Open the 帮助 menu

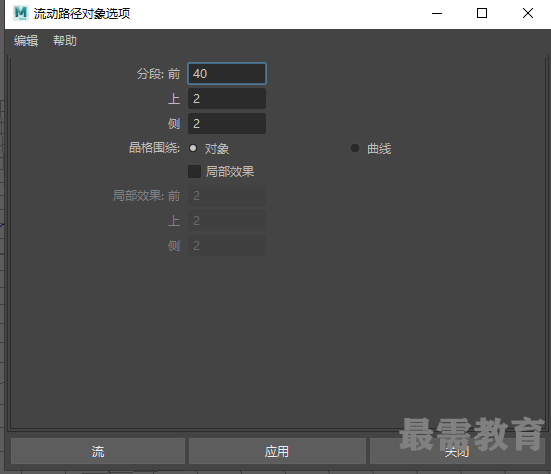click(65, 41)
